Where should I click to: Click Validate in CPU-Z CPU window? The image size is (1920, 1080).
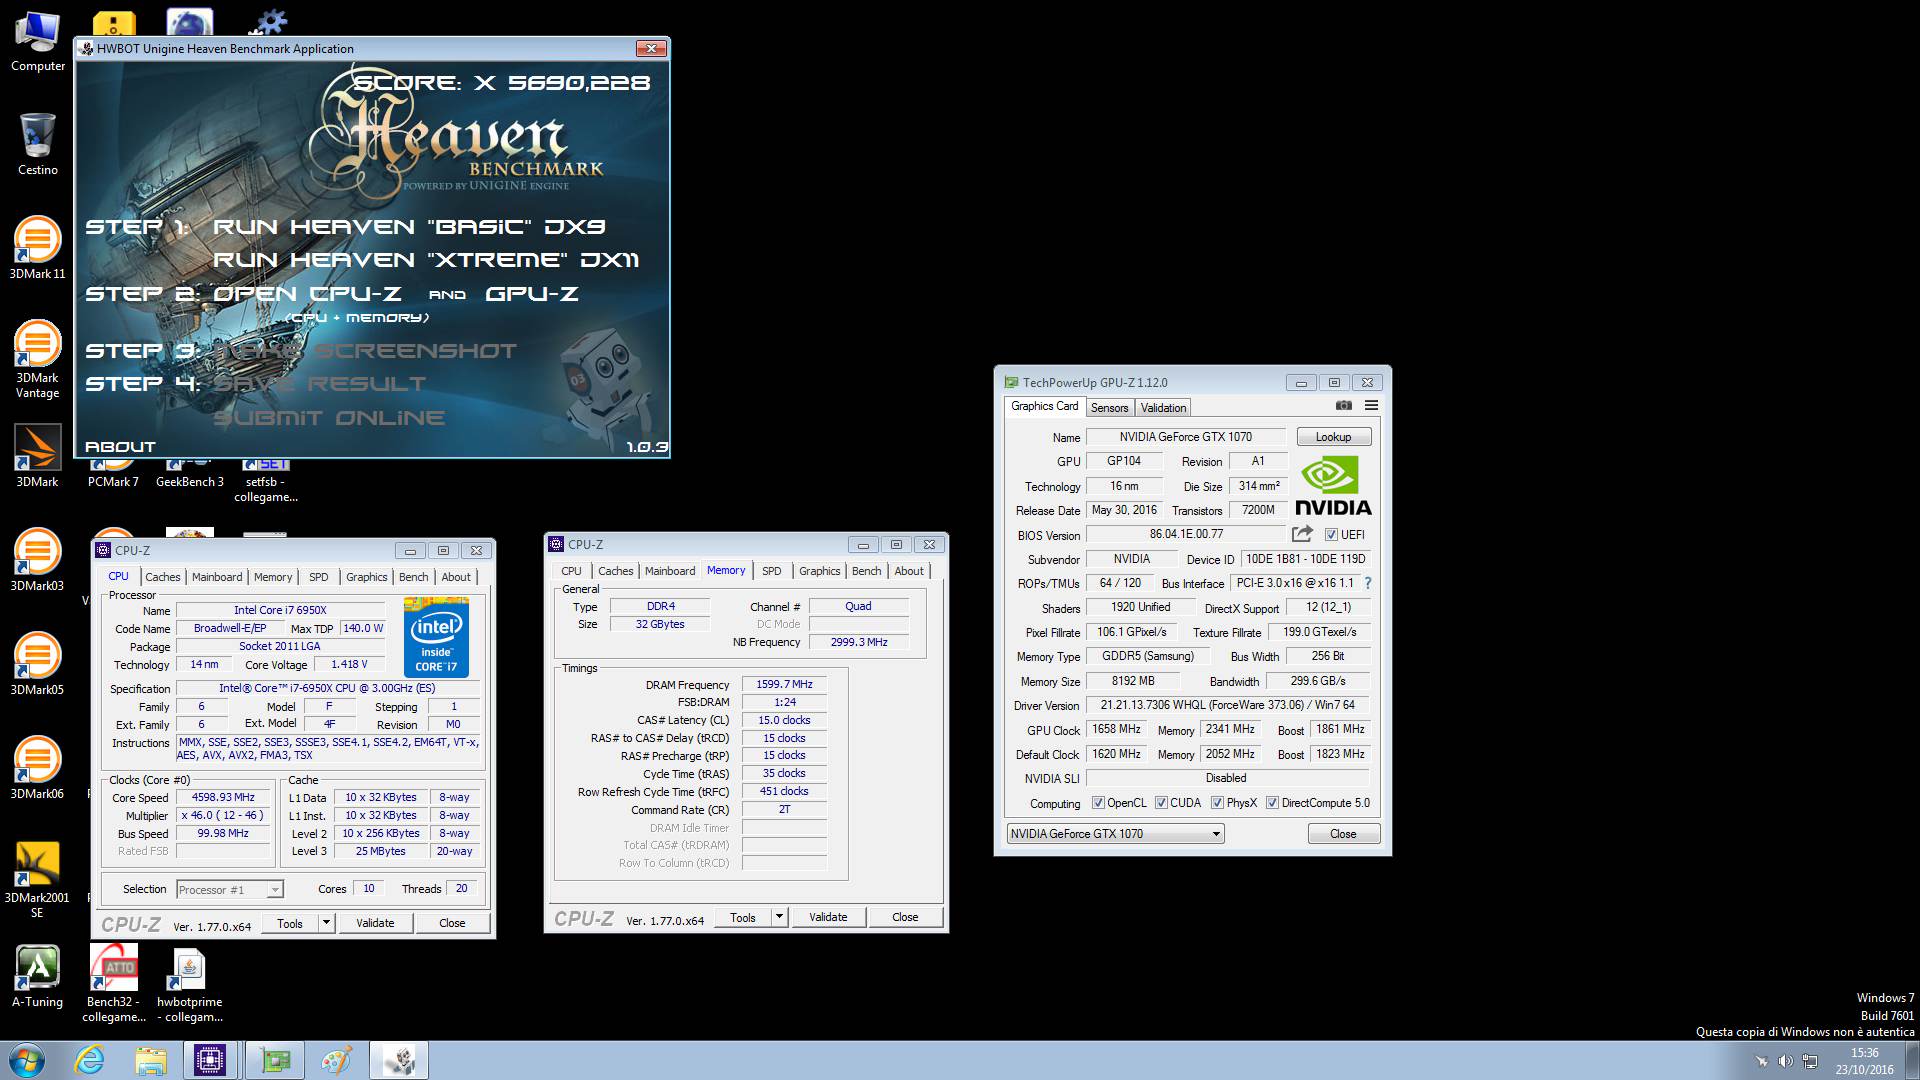375,923
